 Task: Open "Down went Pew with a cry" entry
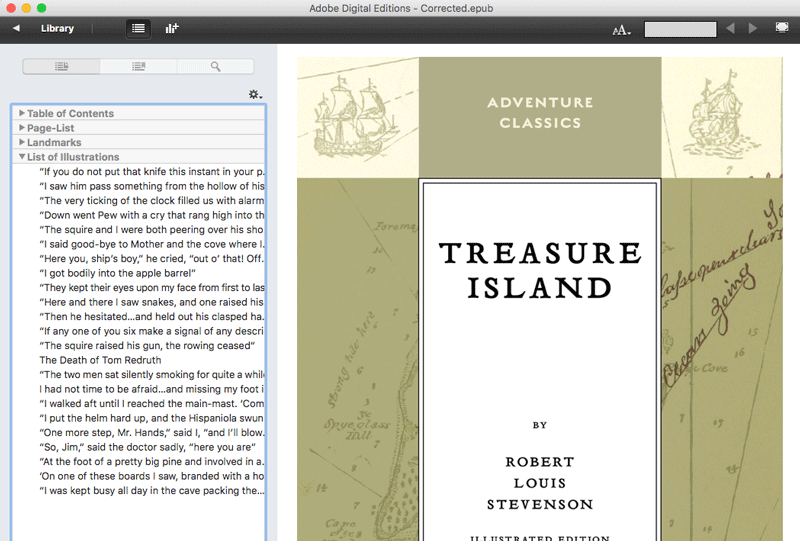152,215
